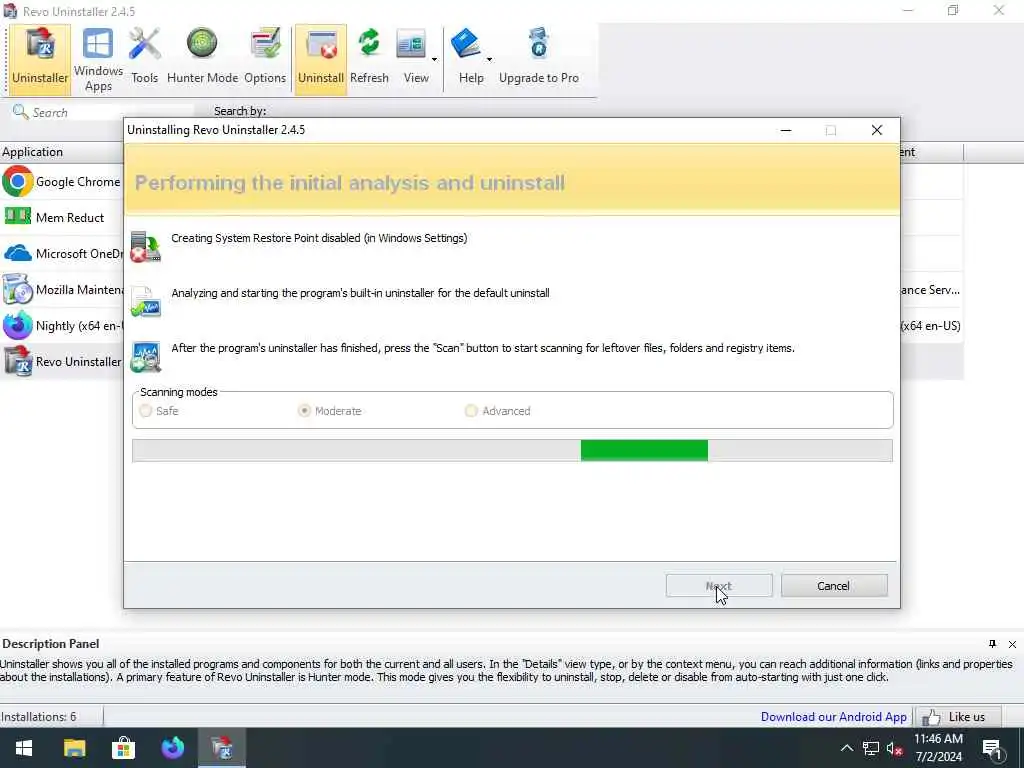Click the leftover scan step icon
This screenshot has height=768, width=1024.
click(145, 357)
